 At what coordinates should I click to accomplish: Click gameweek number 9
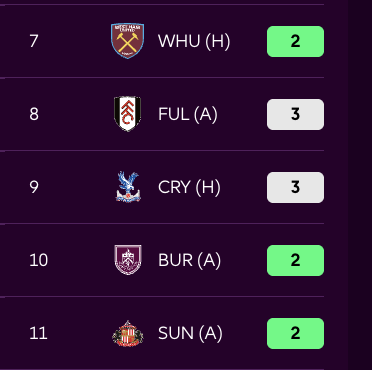pyautogui.click(x=34, y=187)
